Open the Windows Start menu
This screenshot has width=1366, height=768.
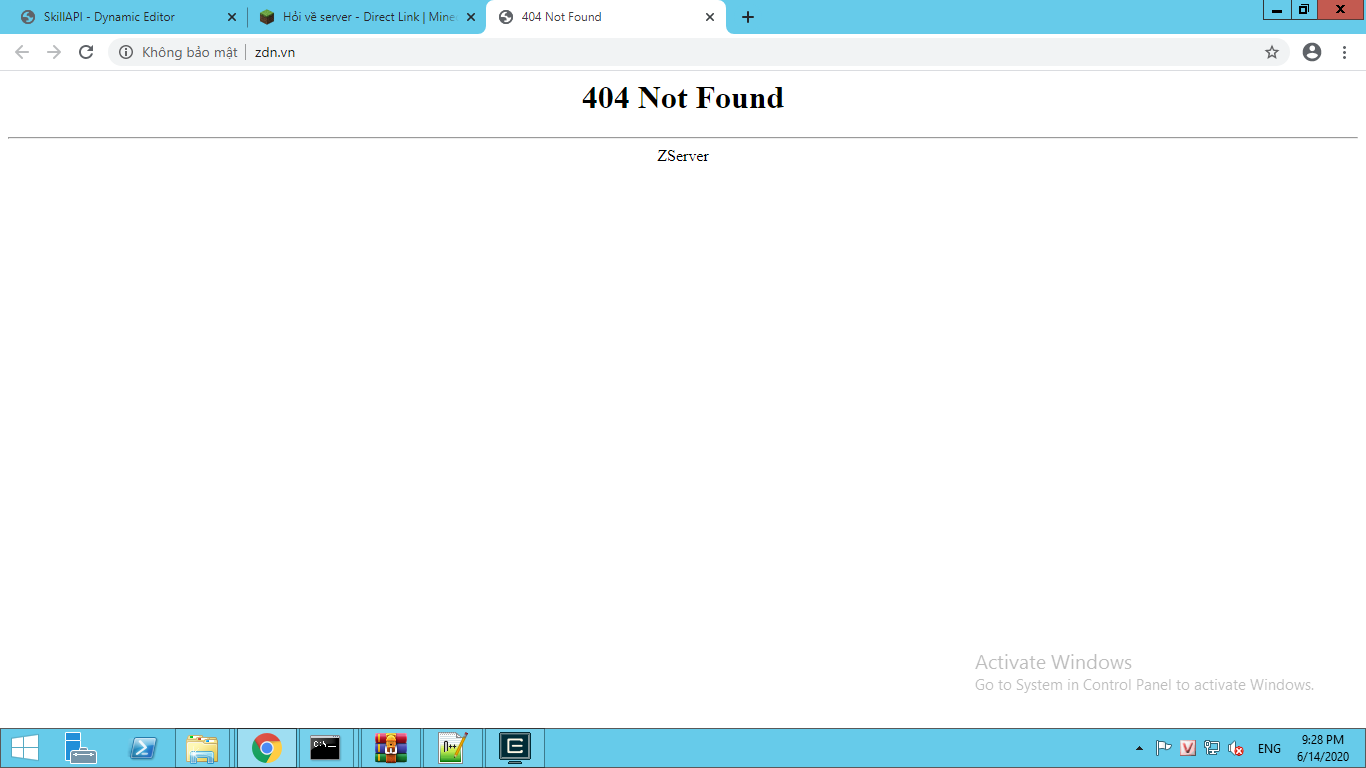25,748
